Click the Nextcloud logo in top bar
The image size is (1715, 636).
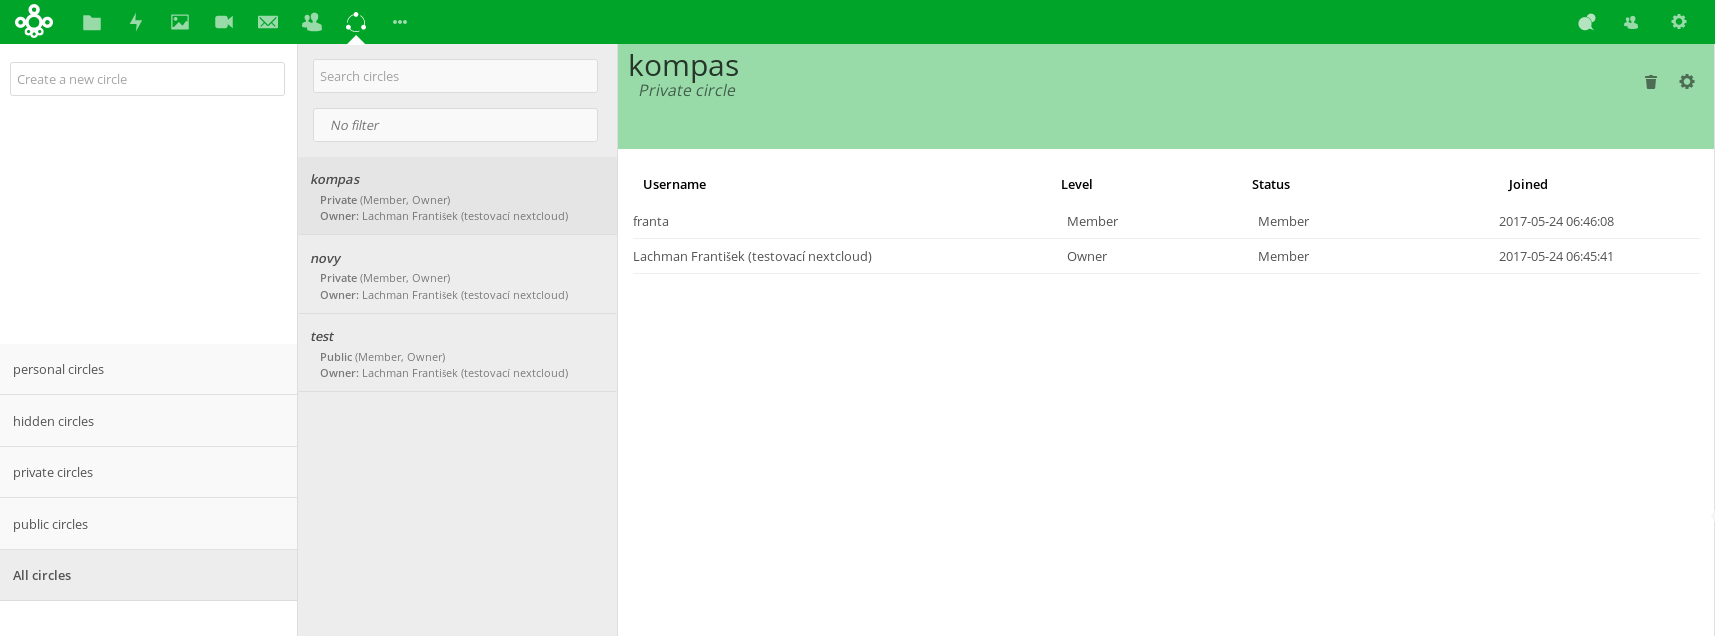point(34,21)
